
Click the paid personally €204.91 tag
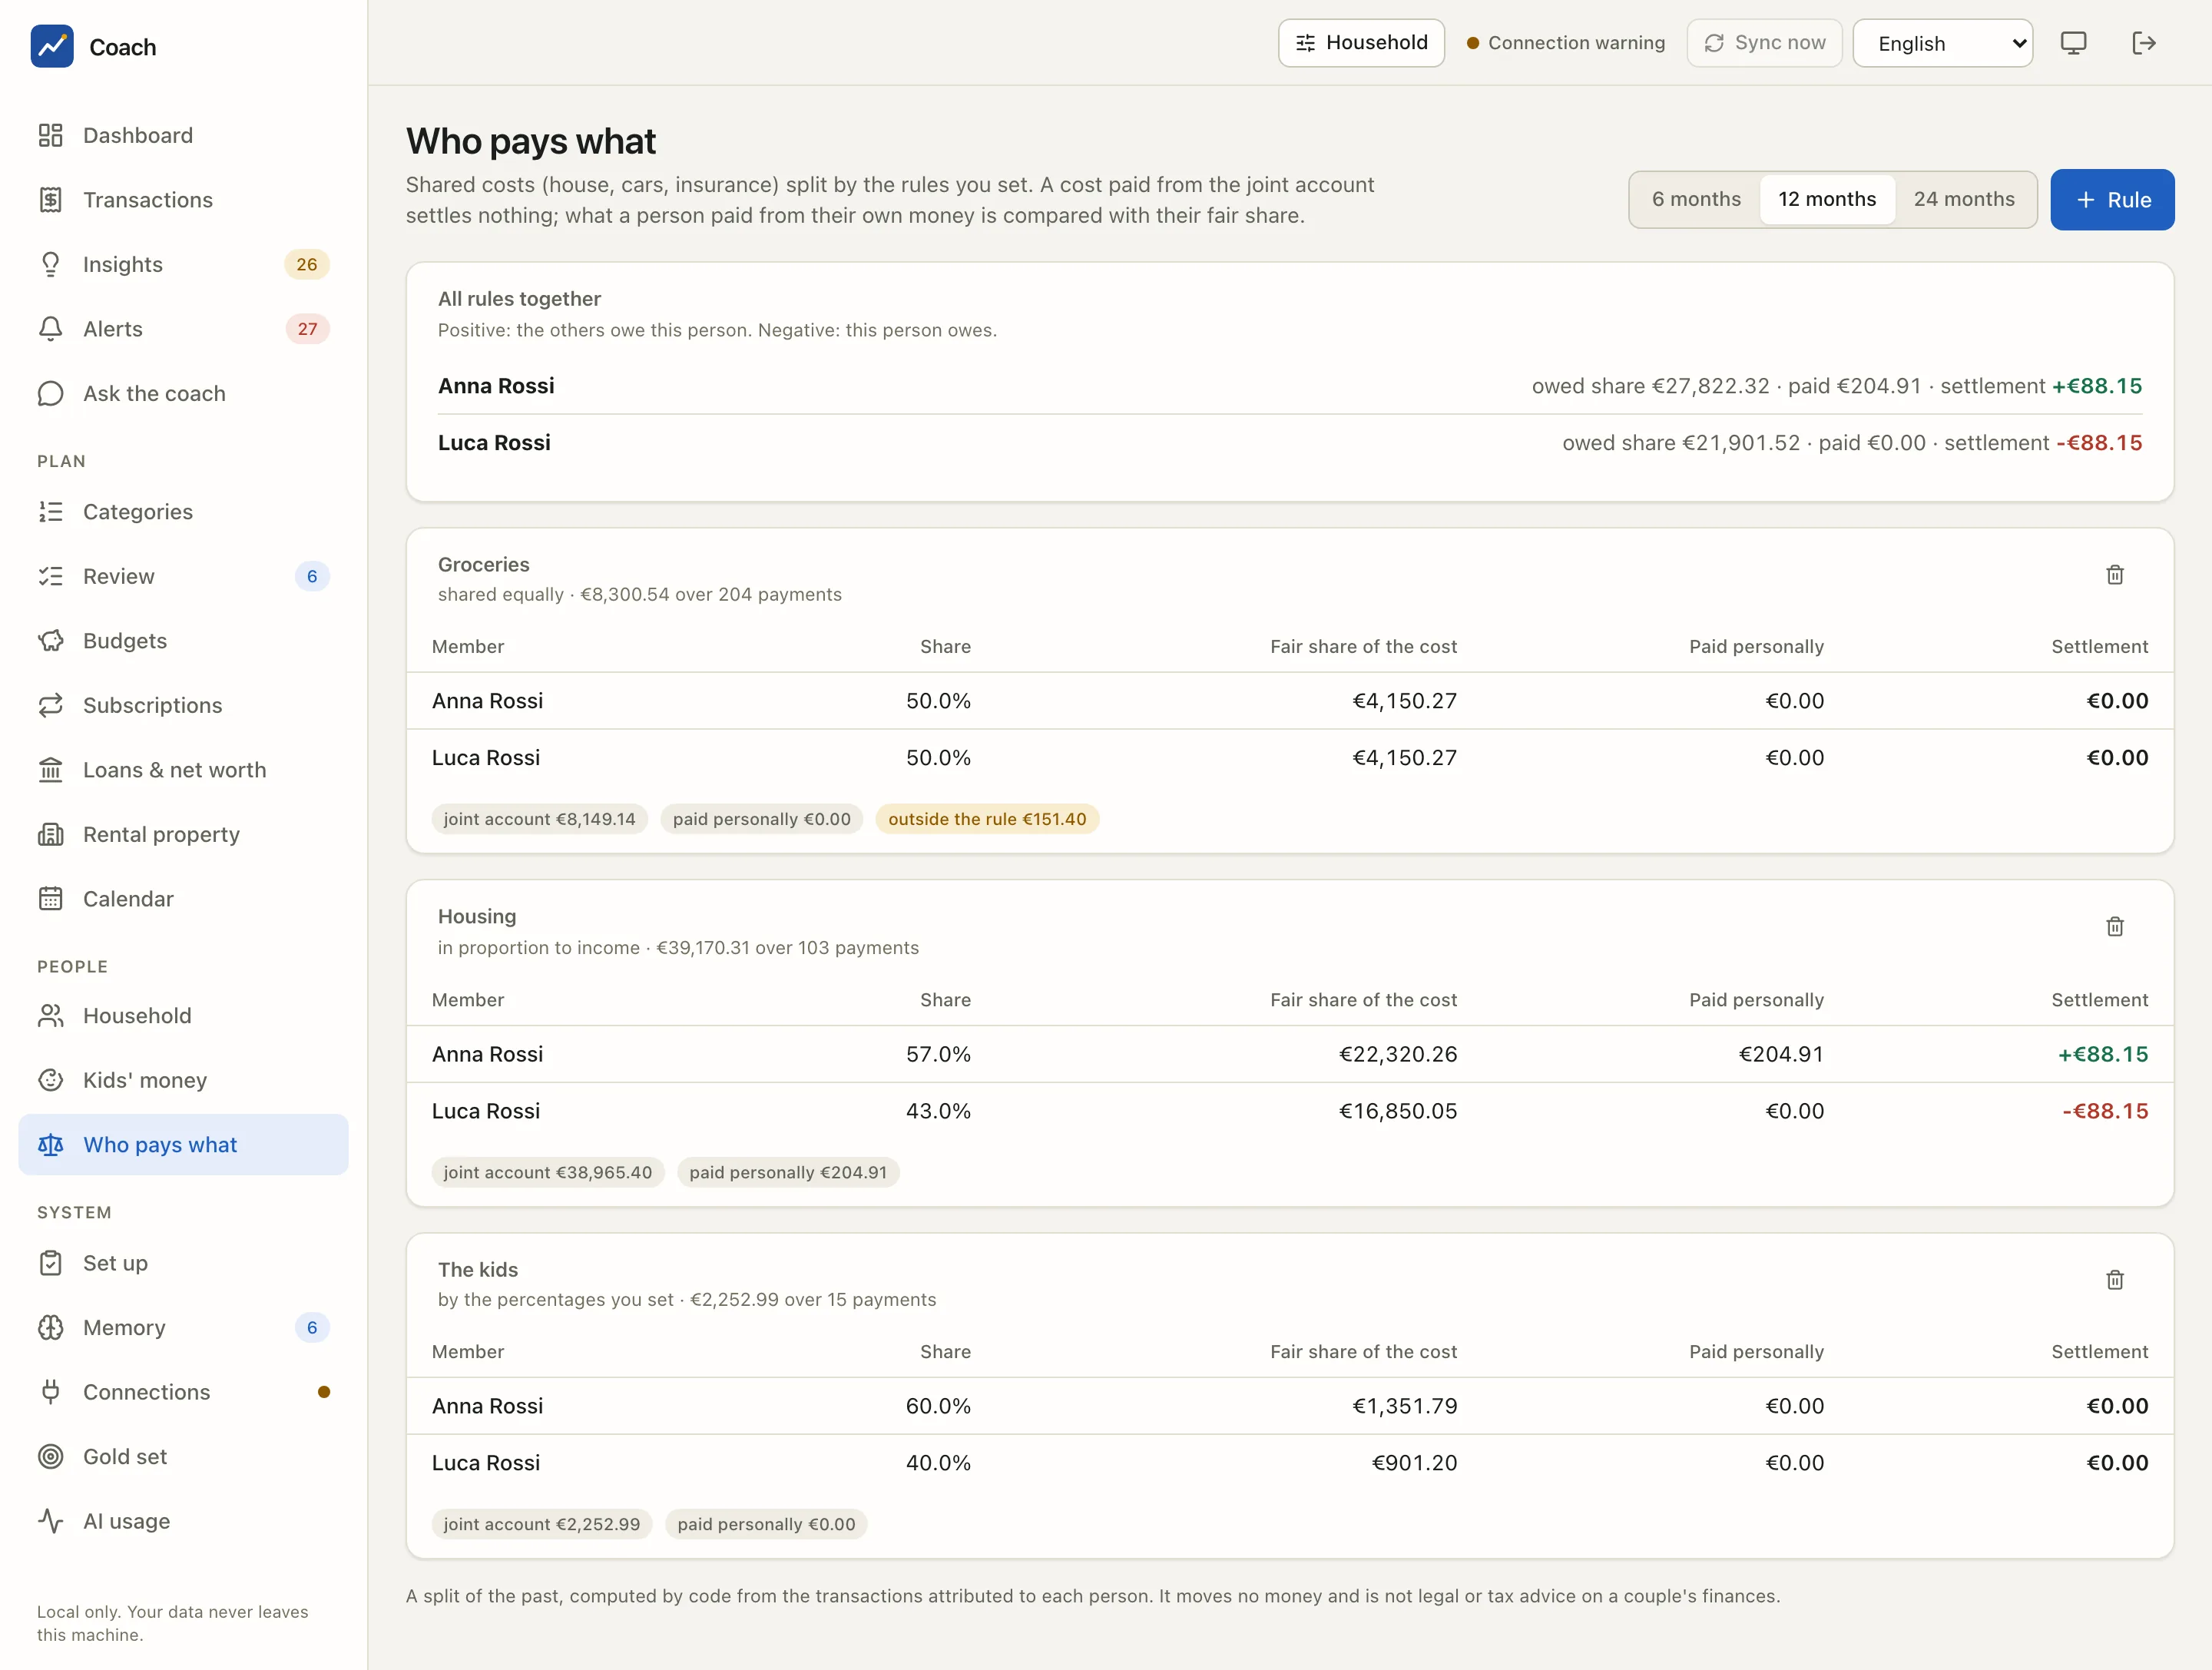[788, 1172]
